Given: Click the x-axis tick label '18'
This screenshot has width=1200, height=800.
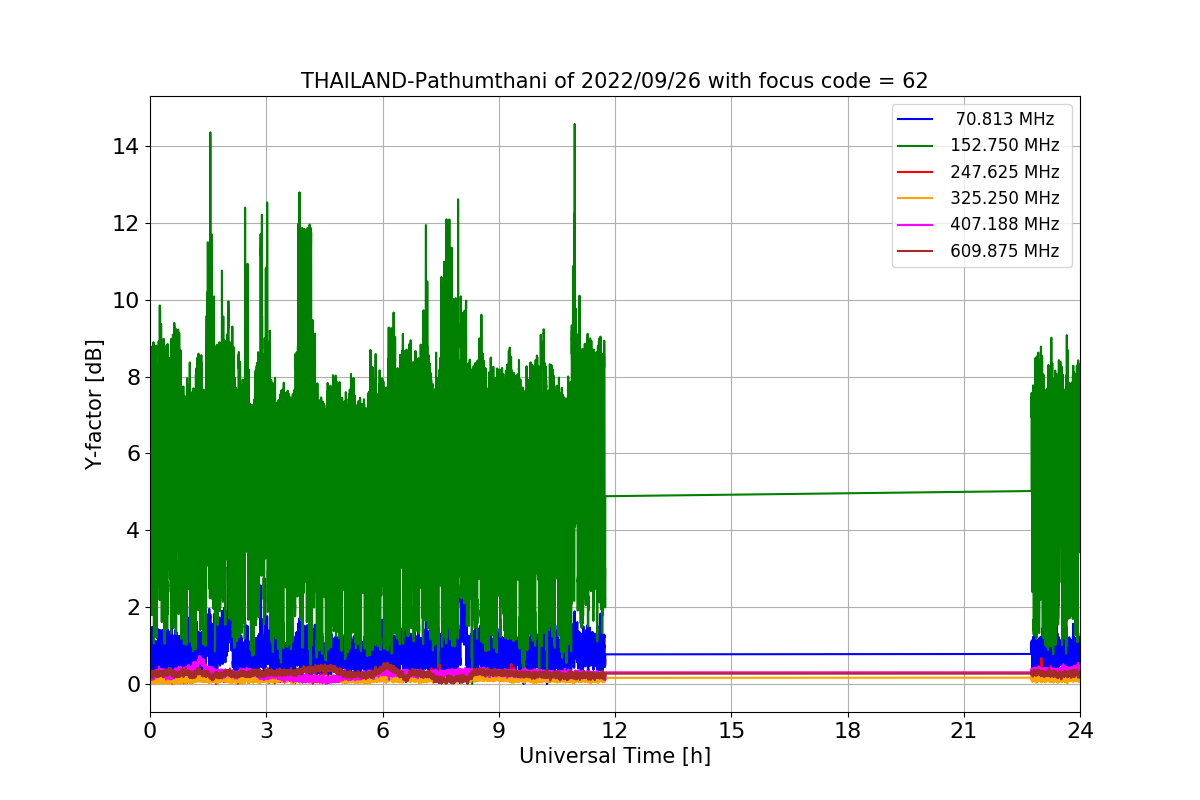Looking at the screenshot, I should click(847, 730).
